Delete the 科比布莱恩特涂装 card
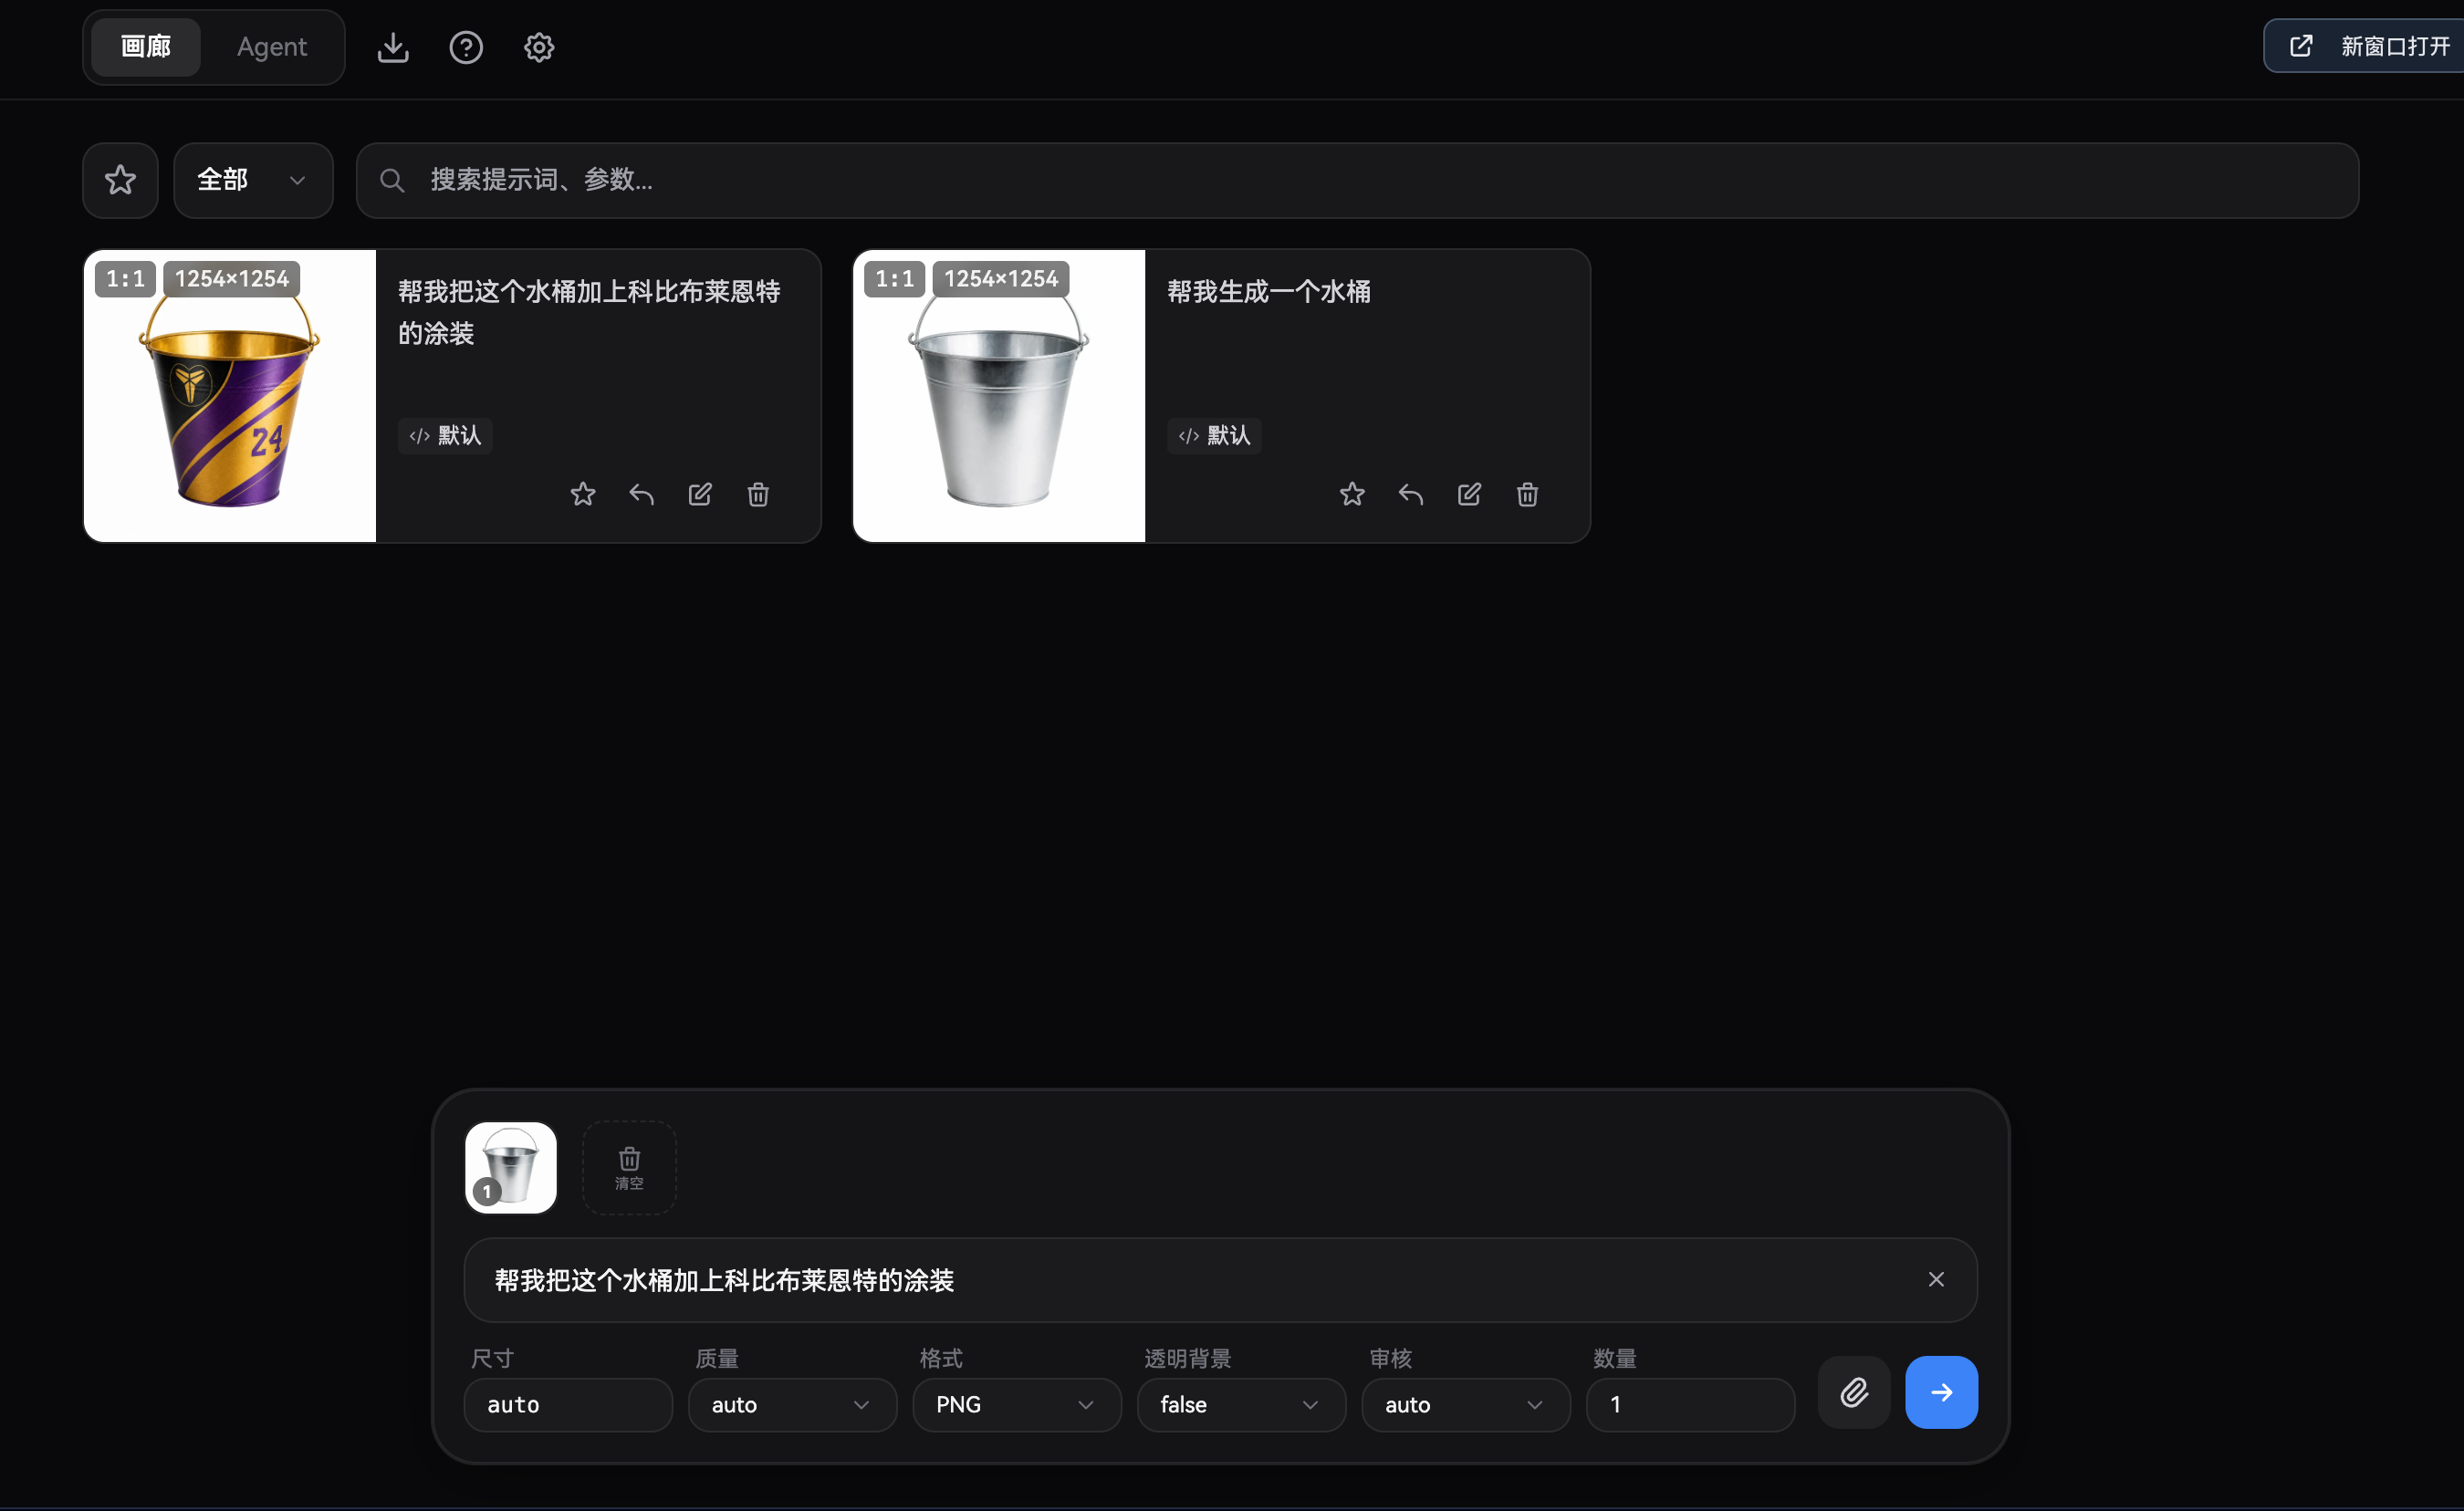This screenshot has width=2464, height=1511. tap(758, 494)
